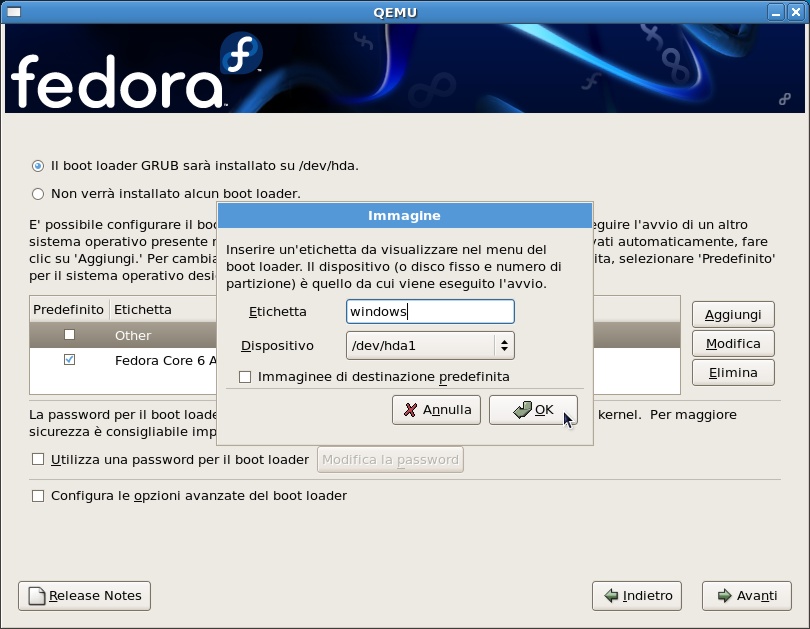Click the document icon on Release Notes
The height and width of the screenshot is (629, 810).
pyautogui.click(x=37, y=596)
